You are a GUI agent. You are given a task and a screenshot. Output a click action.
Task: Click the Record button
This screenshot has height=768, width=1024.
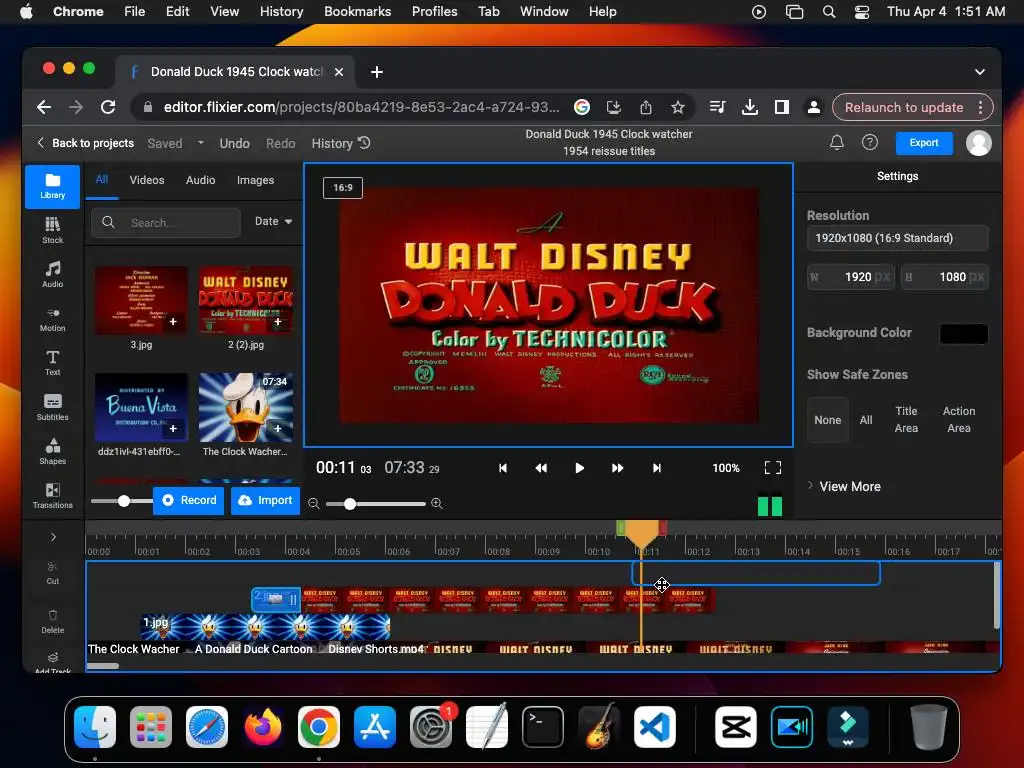coord(189,500)
